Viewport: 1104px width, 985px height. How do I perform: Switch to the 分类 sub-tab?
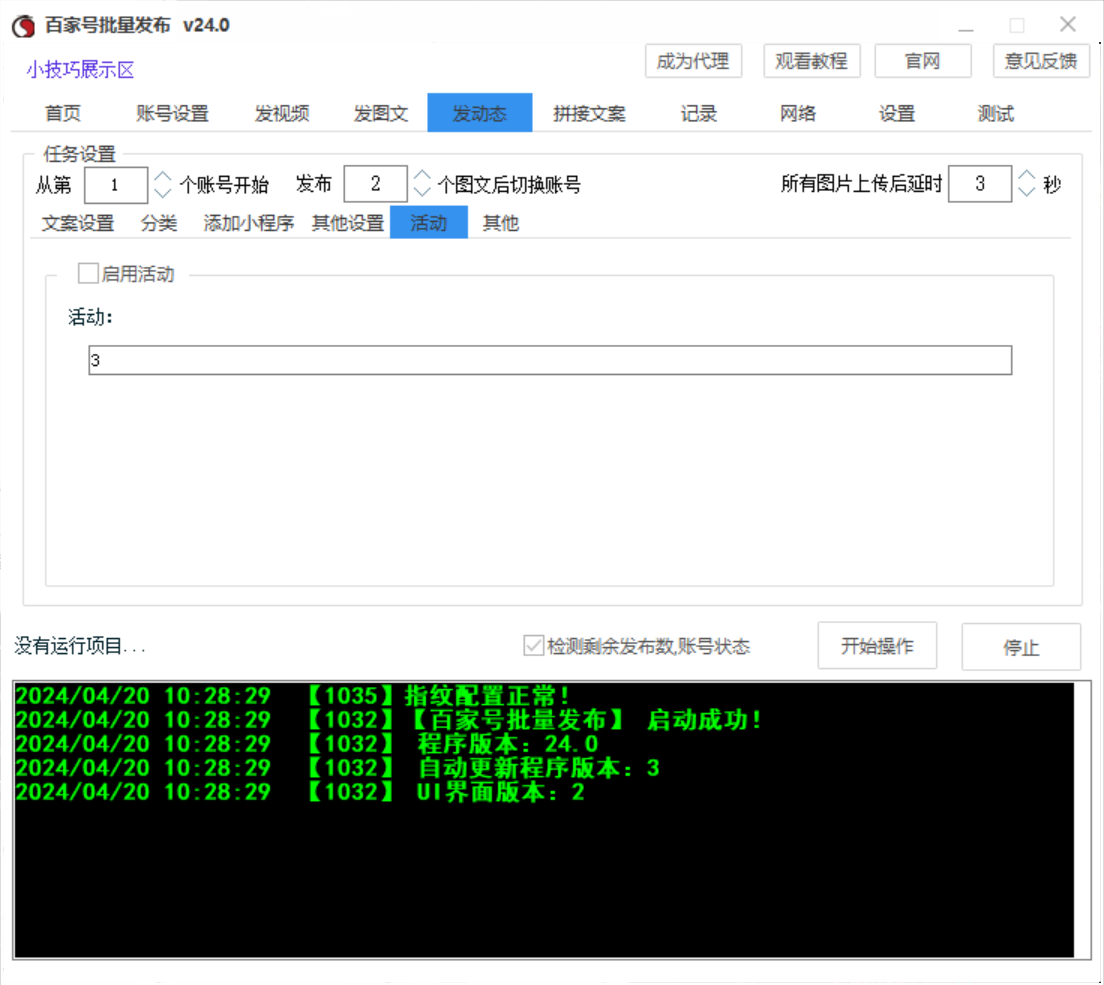point(158,223)
